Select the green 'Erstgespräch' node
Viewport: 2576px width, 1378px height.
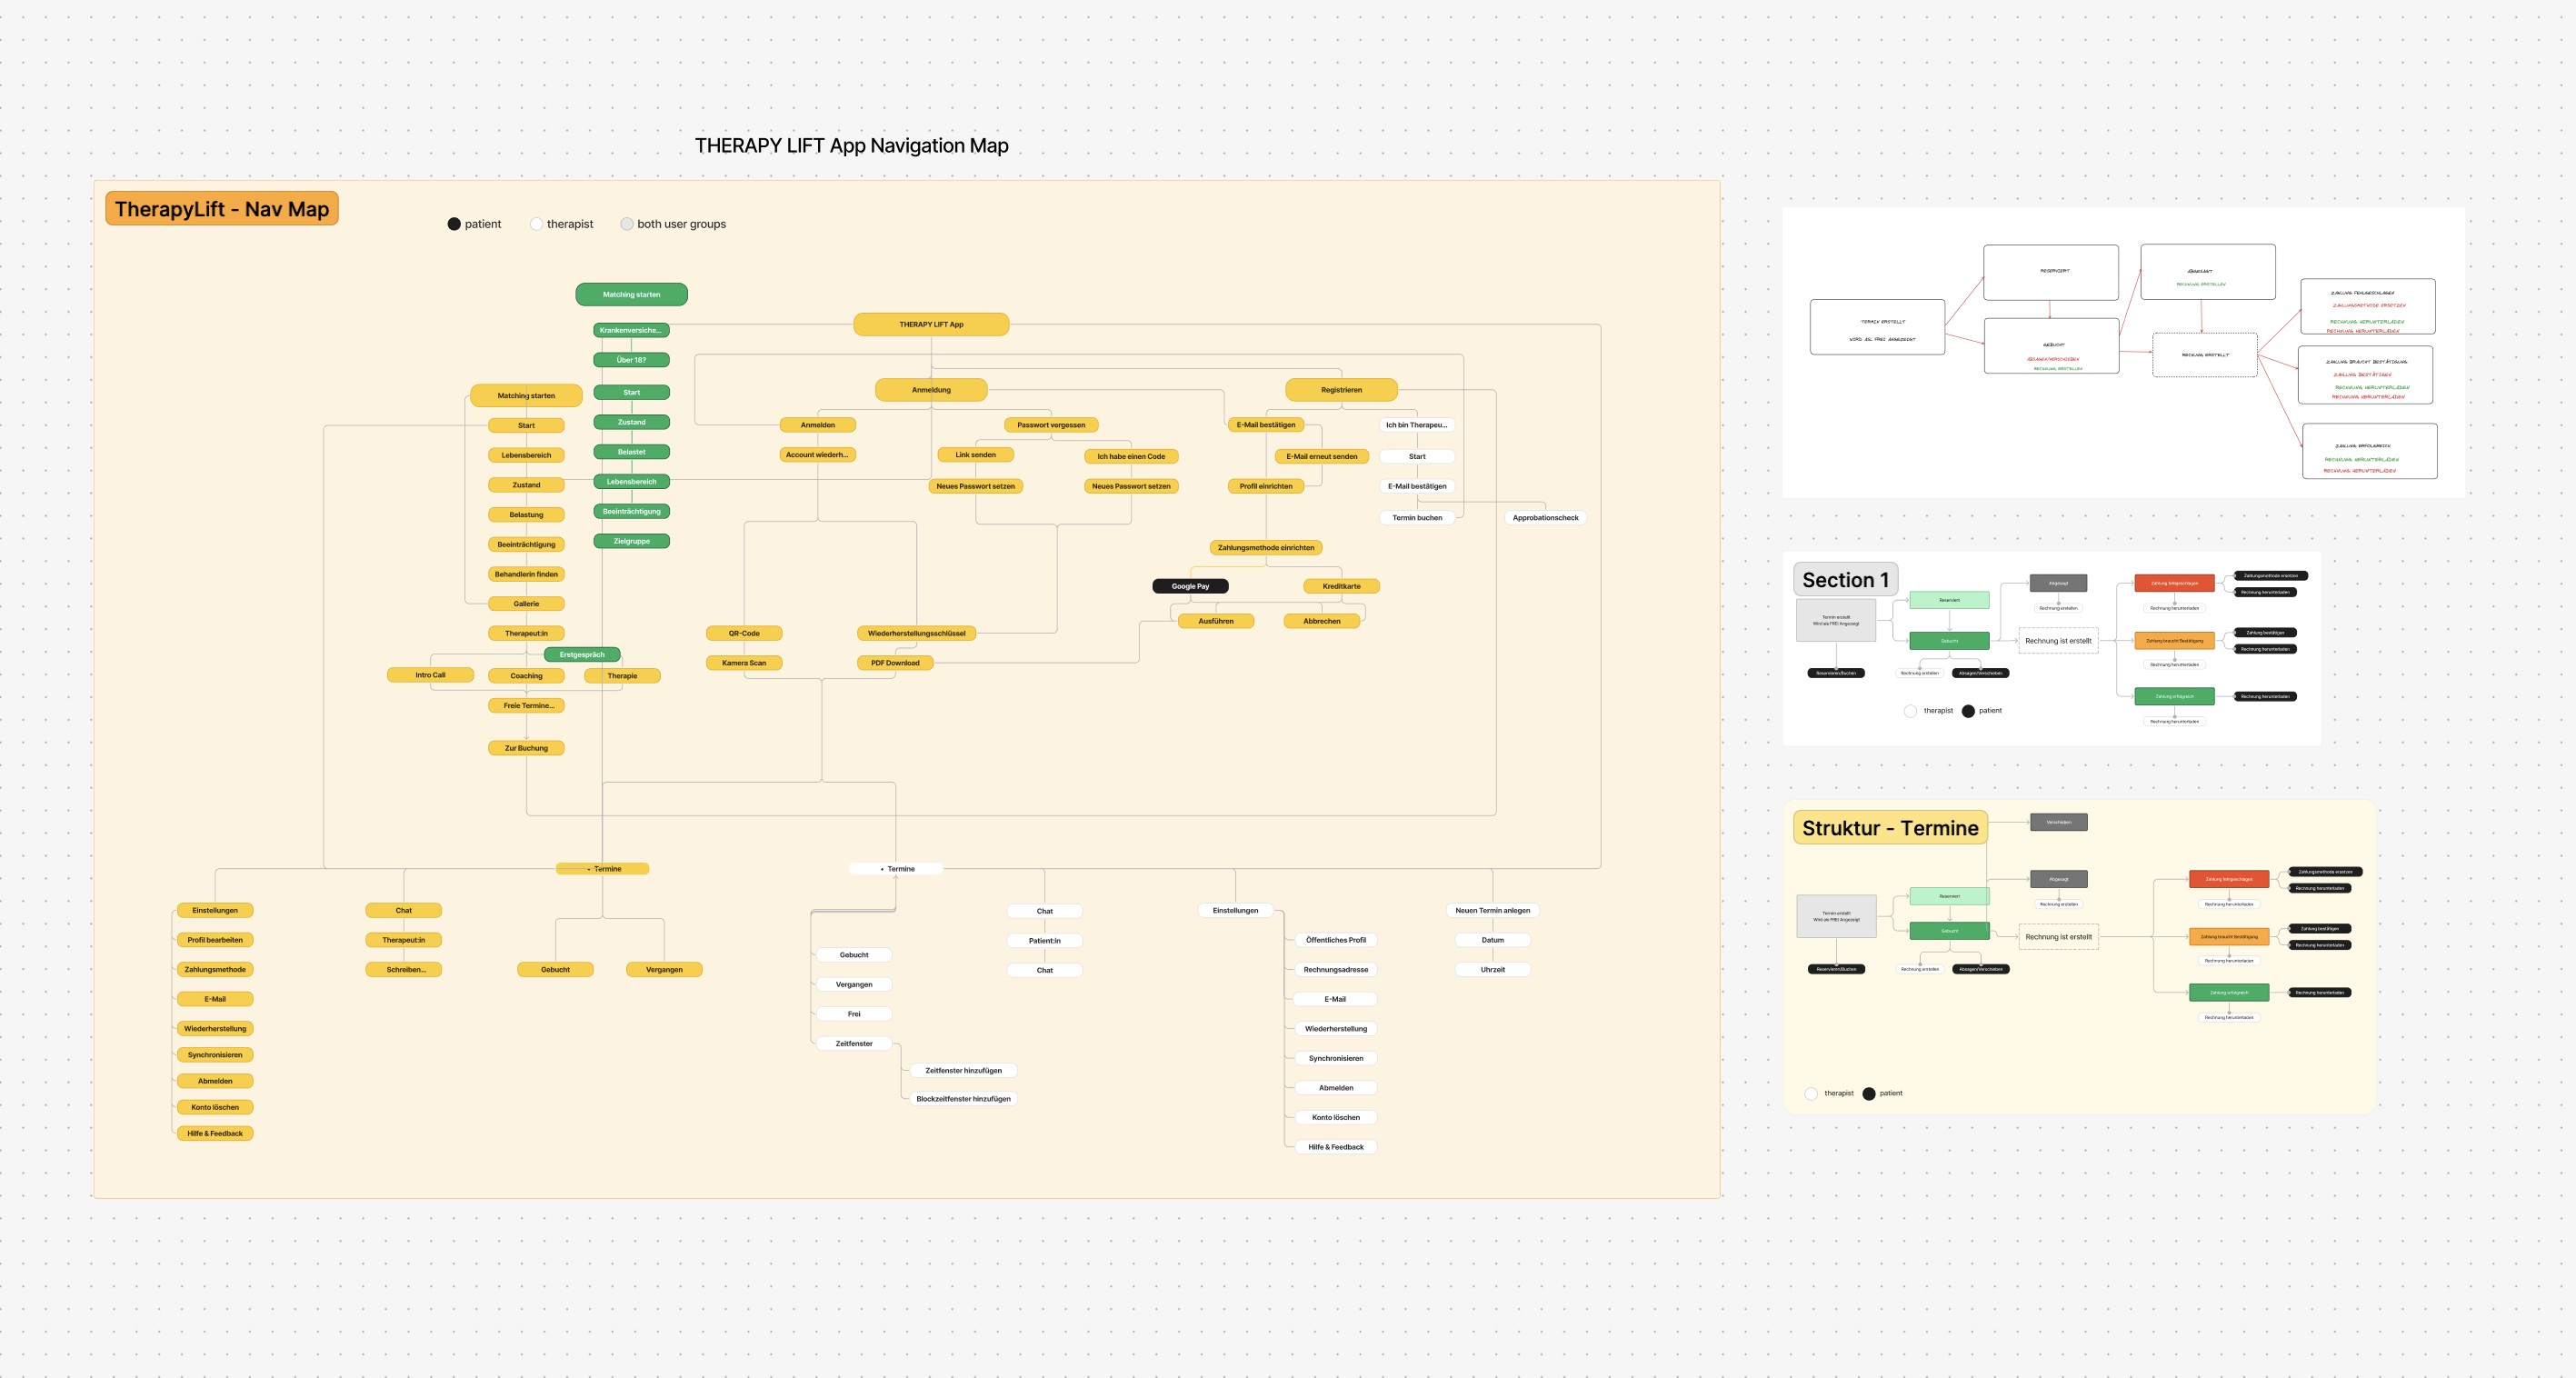click(x=582, y=655)
